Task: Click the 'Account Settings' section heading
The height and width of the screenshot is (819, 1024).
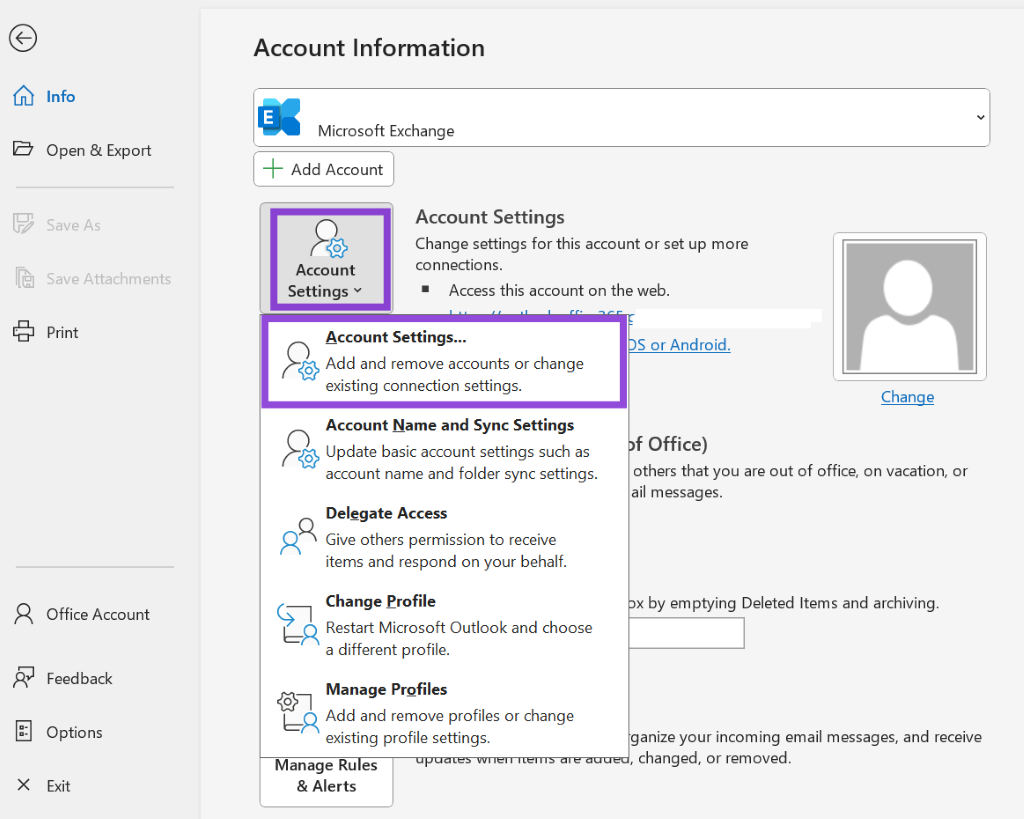Action: [490, 217]
